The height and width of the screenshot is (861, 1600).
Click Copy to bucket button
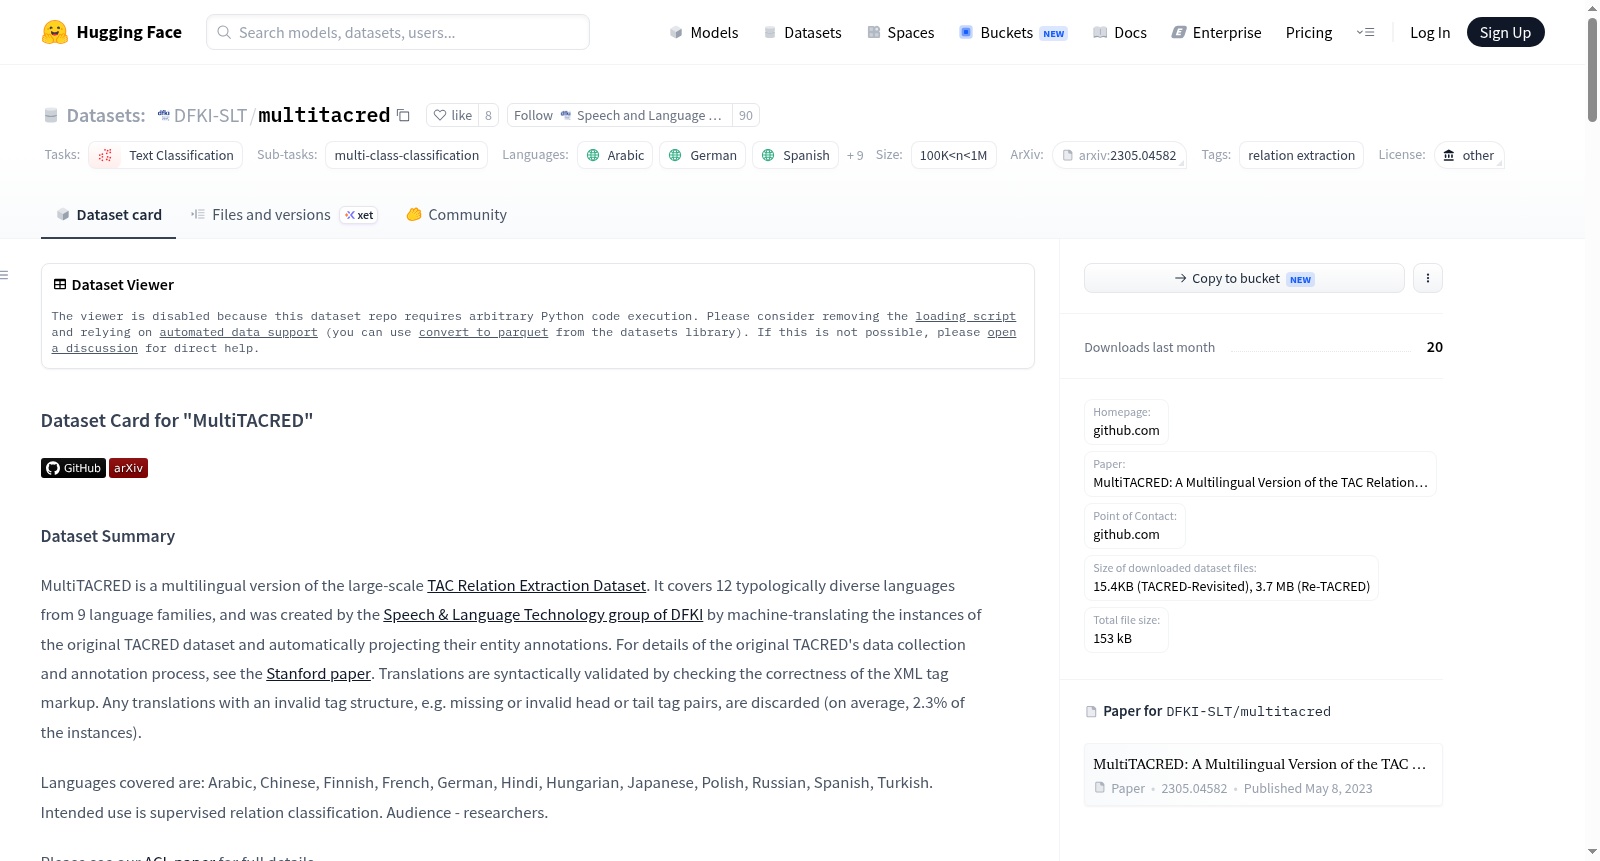[1244, 278]
